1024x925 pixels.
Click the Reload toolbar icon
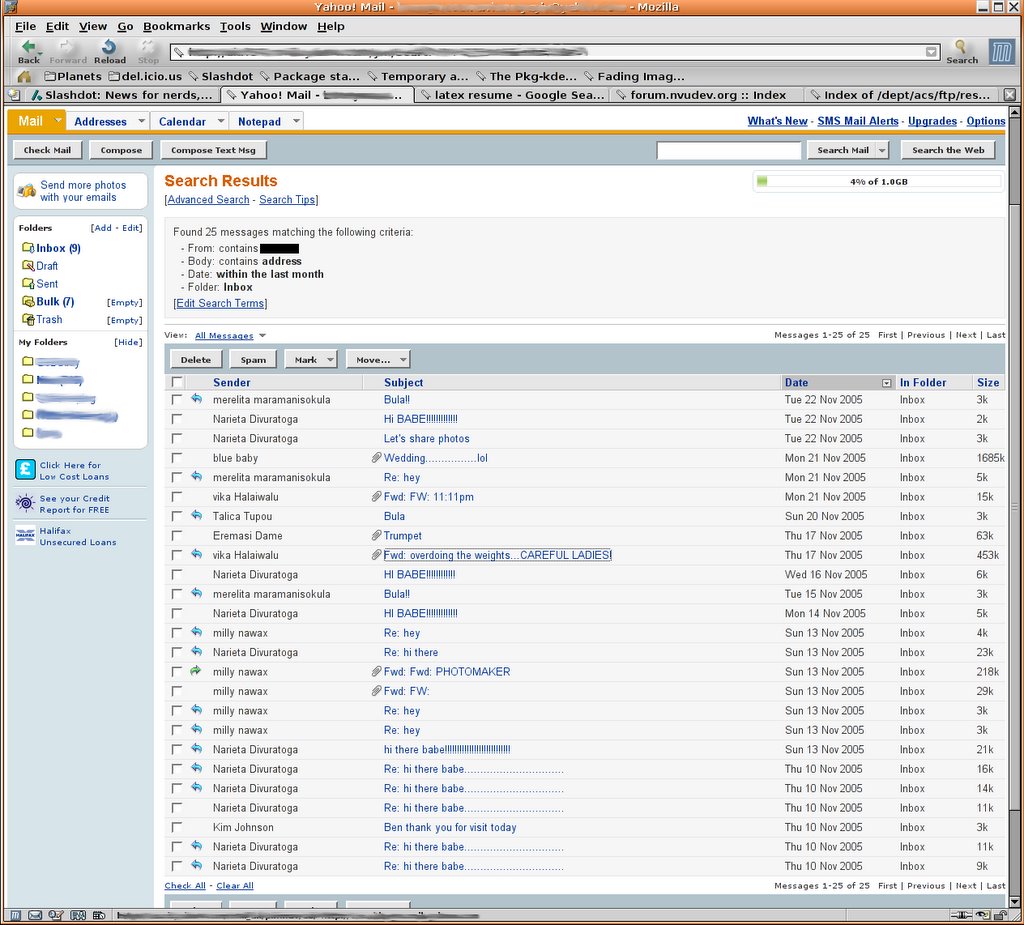[109, 47]
